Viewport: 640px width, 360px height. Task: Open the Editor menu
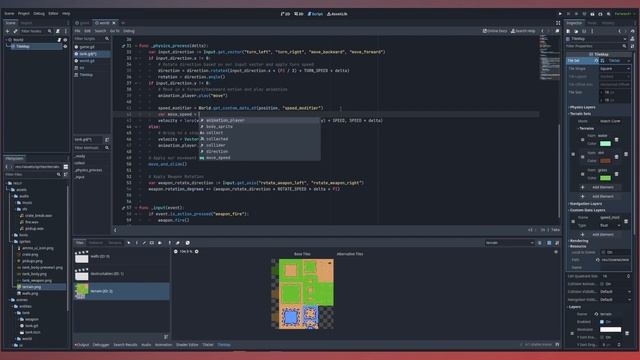point(53,13)
